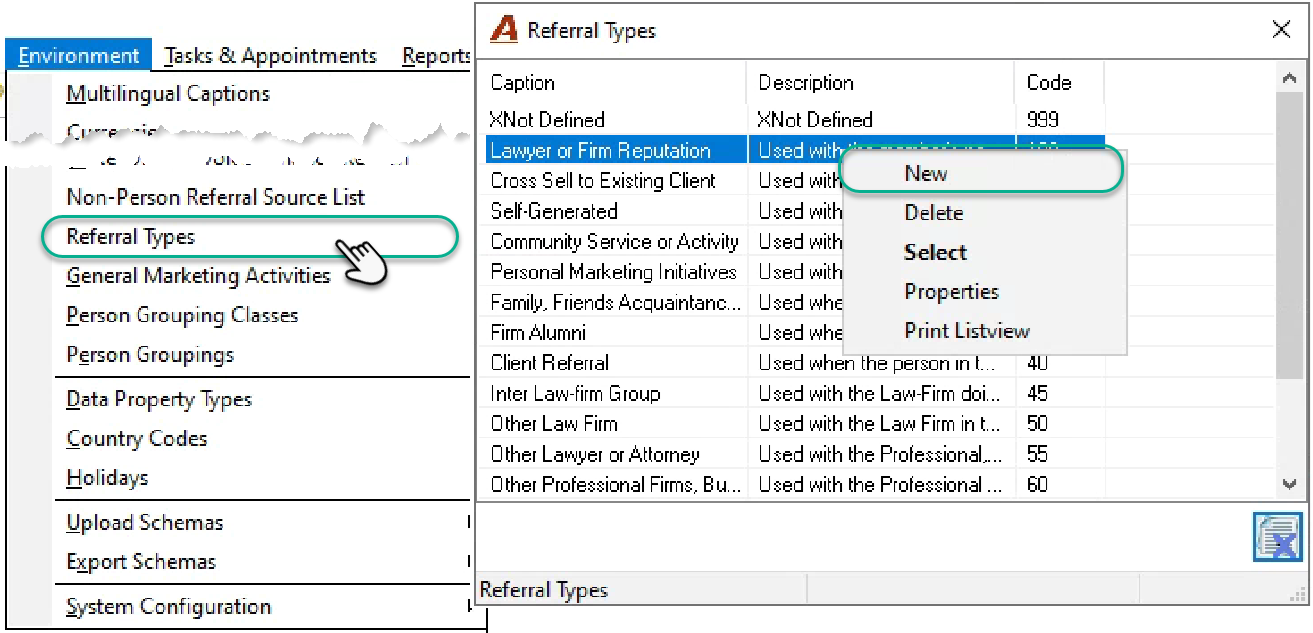Image resolution: width=1313 pixels, height=633 pixels.
Task: Open Properties from the context menu
Action: click(951, 292)
